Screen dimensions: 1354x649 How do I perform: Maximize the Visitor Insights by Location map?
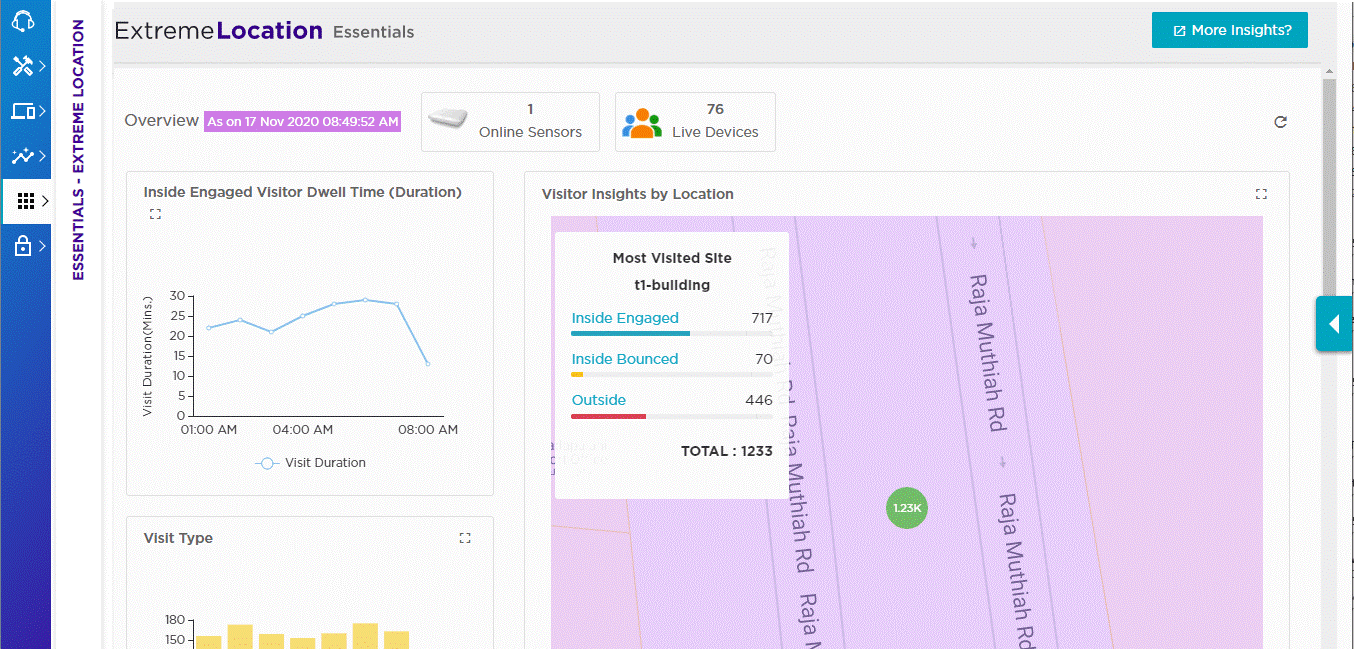(x=1261, y=194)
